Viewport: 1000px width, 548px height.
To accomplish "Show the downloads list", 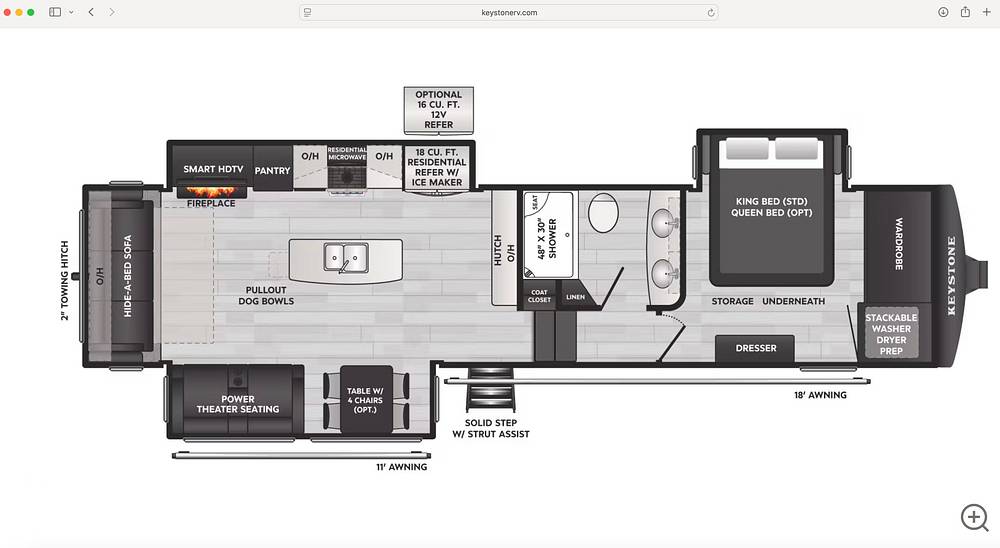I will [x=943, y=12].
